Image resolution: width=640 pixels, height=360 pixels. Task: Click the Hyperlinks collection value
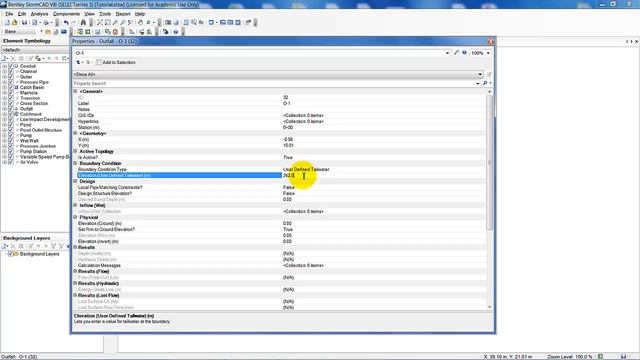303,122
